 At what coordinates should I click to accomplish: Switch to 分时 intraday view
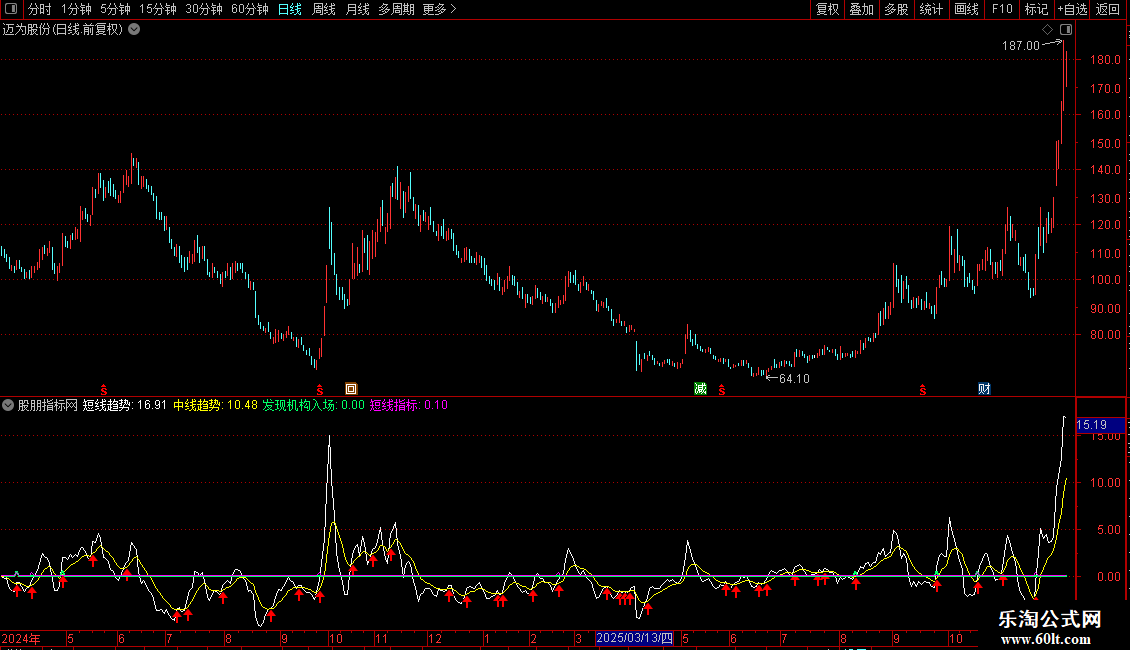(x=40, y=9)
